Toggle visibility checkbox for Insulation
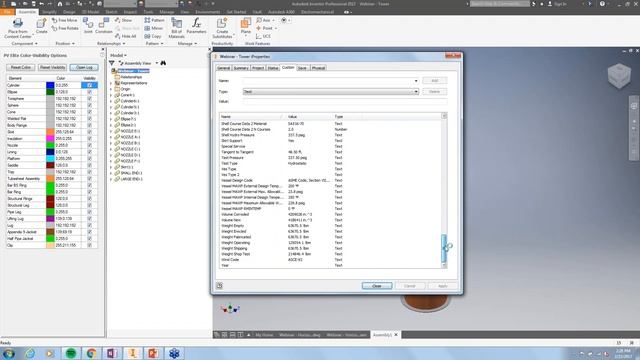Image resolution: width=640 pixels, height=360 pixels. click(x=89, y=138)
